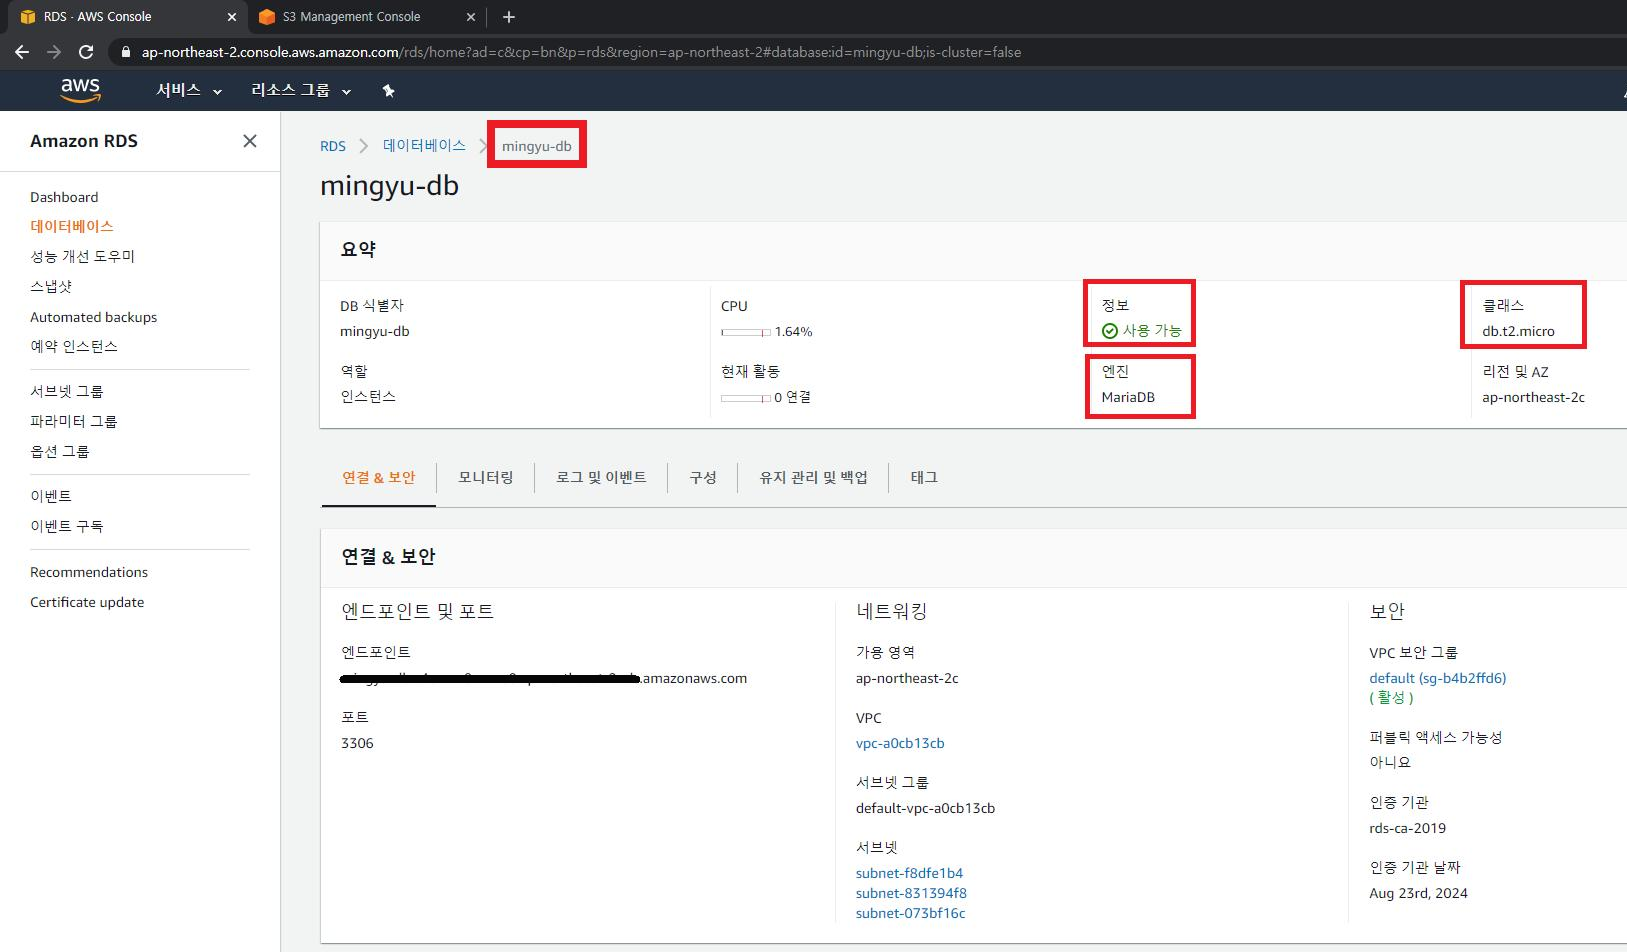Viewport: 1627px width, 952px height.
Task: Click green available status icon
Action: pos(1110,331)
